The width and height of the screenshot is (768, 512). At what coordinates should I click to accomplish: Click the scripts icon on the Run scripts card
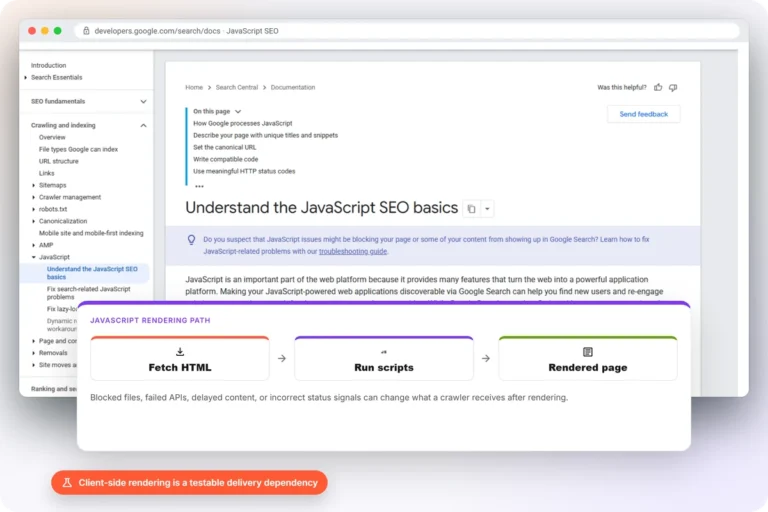(384, 352)
